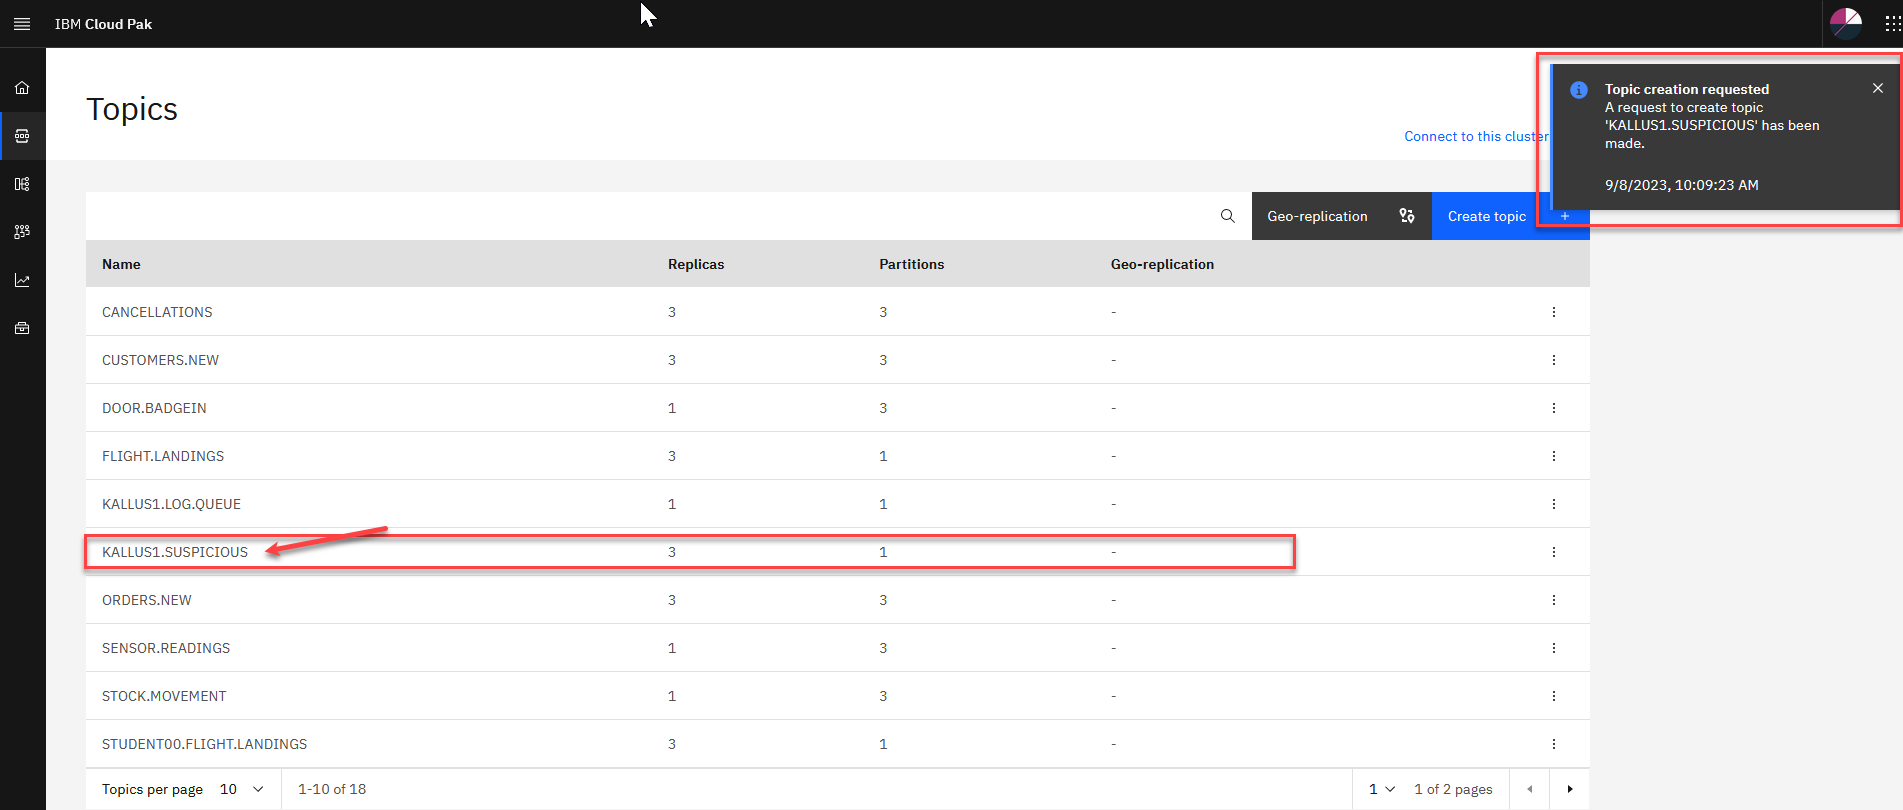1903x810 pixels.
Task: Open the hamburger navigation menu
Action: 22,24
